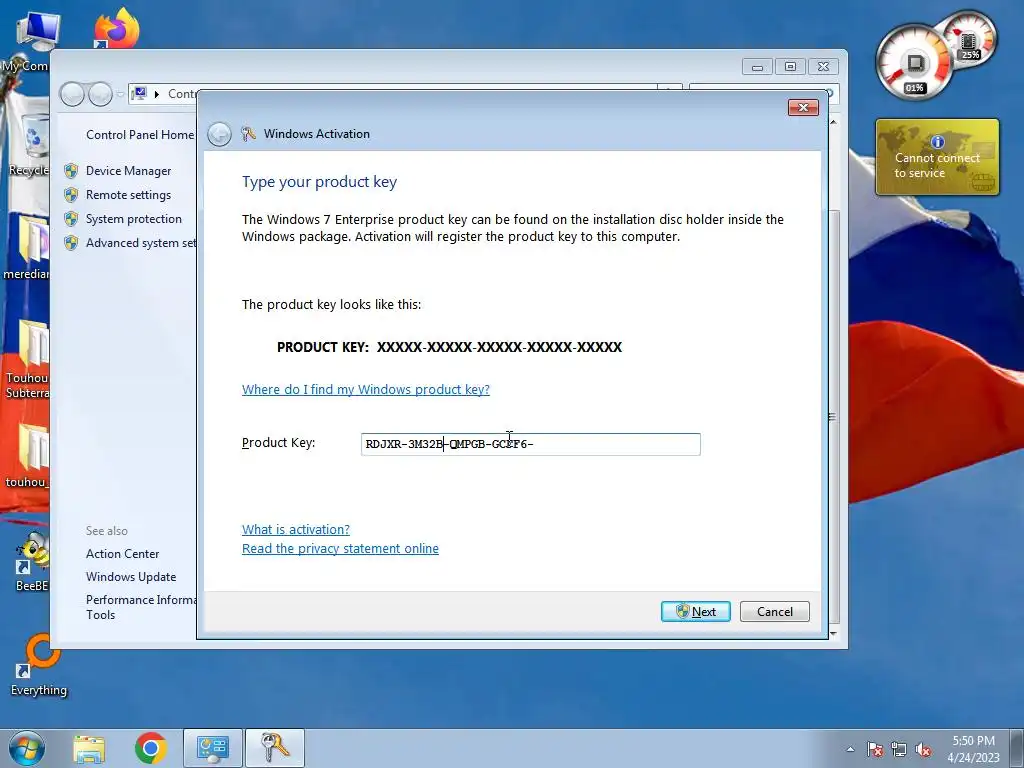Click the muted volume tray icon

[x=923, y=749]
